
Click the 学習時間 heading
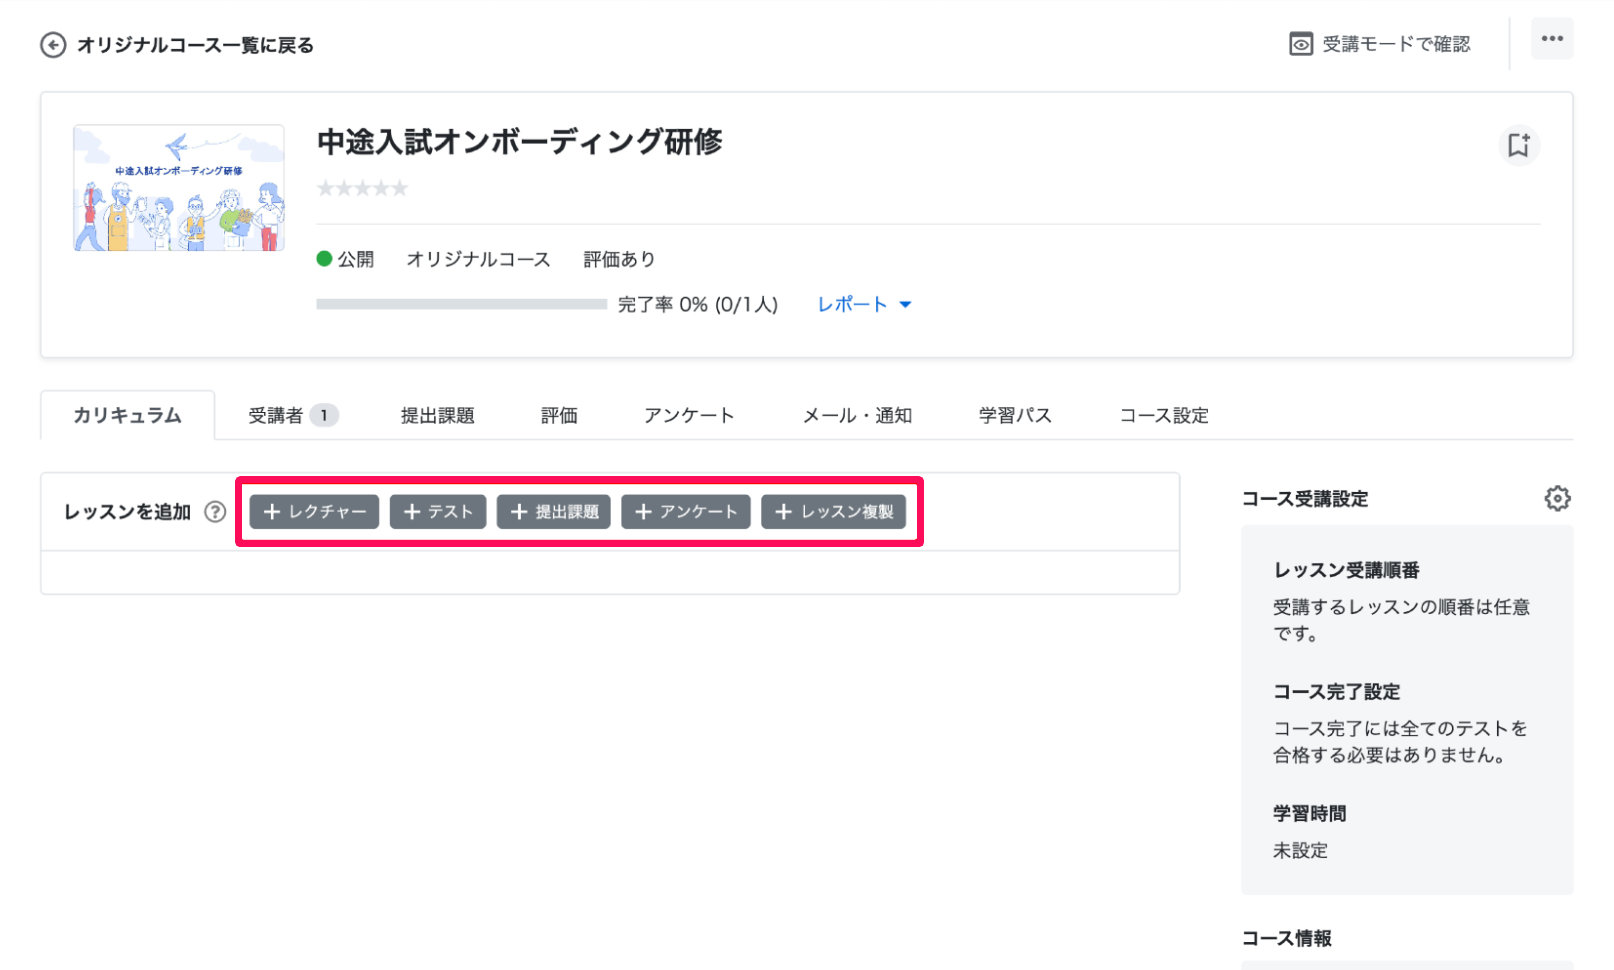tap(1309, 814)
